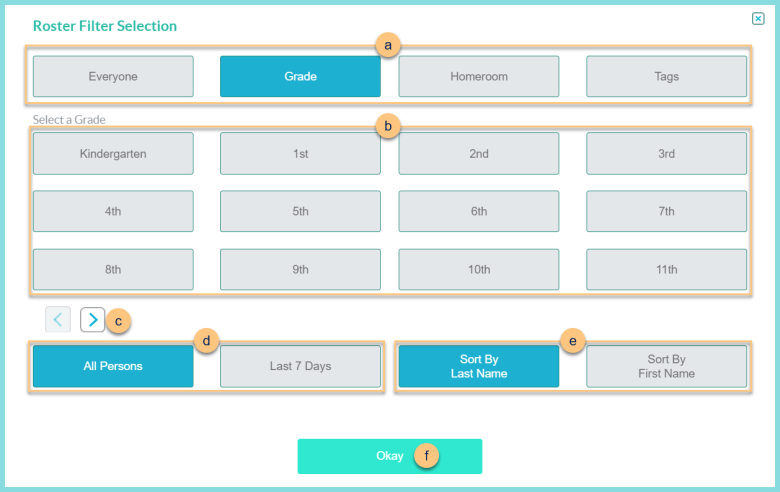The width and height of the screenshot is (780, 492).
Task: Click the 8th grade button
Action: 113,269
